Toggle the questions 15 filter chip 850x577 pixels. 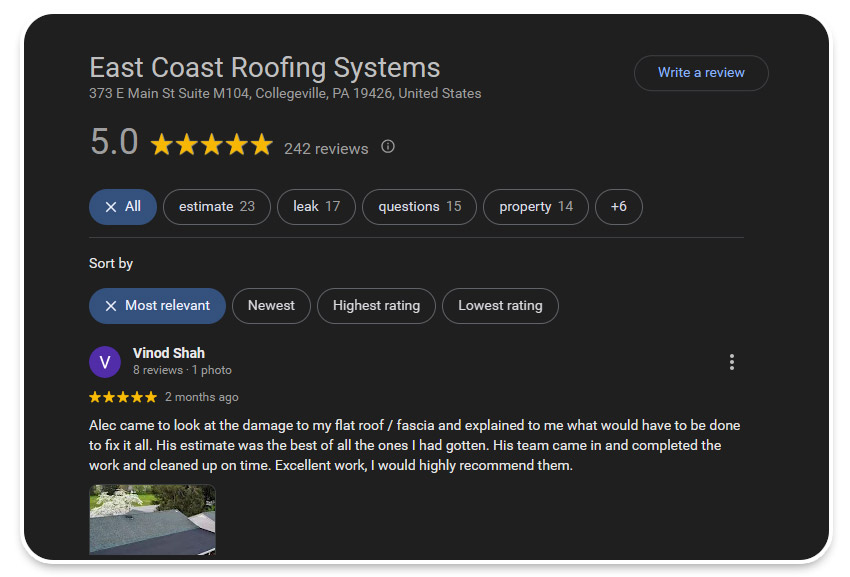pos(419,207)
